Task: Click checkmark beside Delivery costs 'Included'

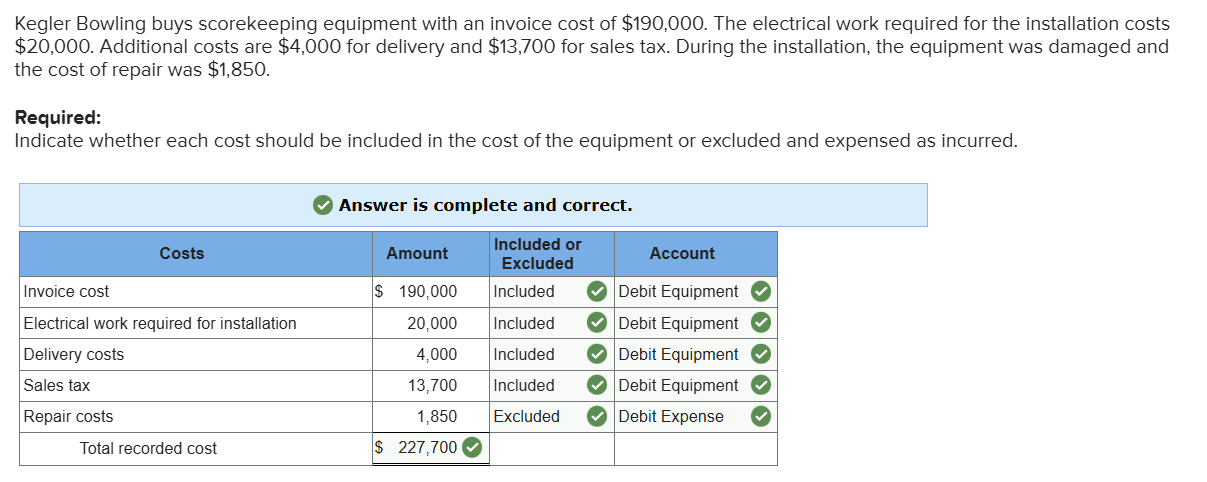Action: click(596, 354)
